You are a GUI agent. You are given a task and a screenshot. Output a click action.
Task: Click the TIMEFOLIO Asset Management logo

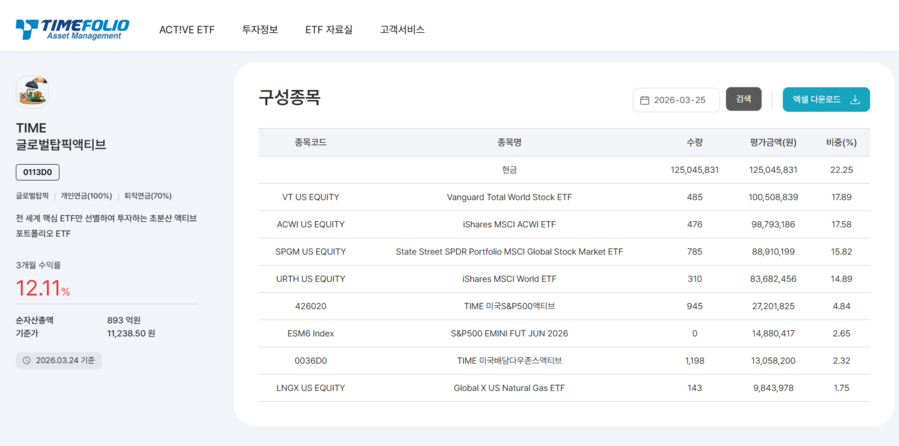point(70,29)
